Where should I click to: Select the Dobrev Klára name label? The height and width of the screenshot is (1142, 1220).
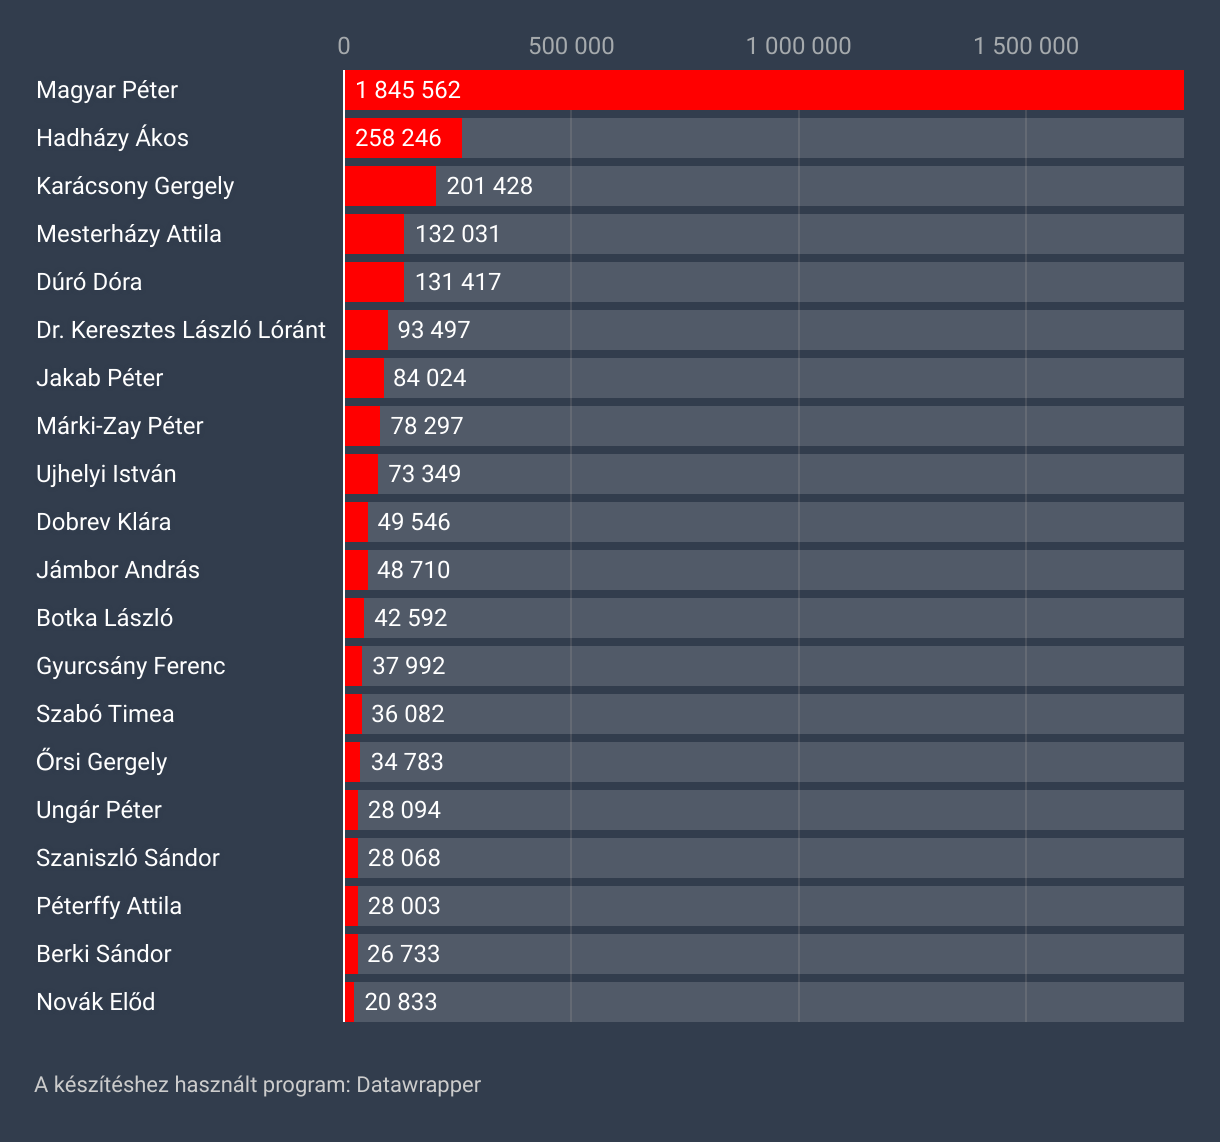coord(103,522)
